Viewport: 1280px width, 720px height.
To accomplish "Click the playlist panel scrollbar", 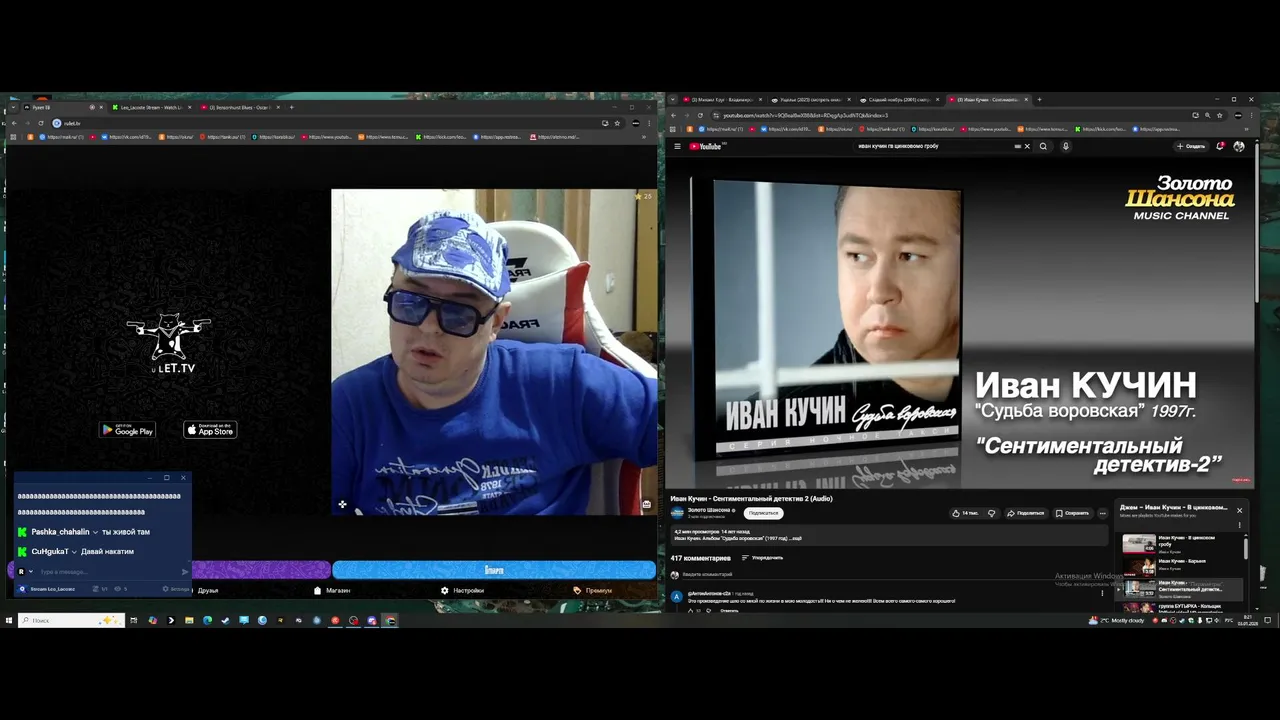I will click(1246, 548).
